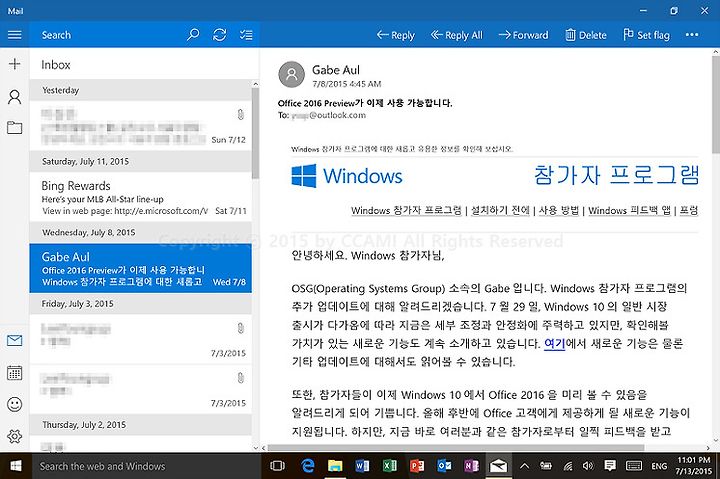The image size is (720, 479).
Task: Click the ENG language indicator
Action: click(x=659, y=466)
